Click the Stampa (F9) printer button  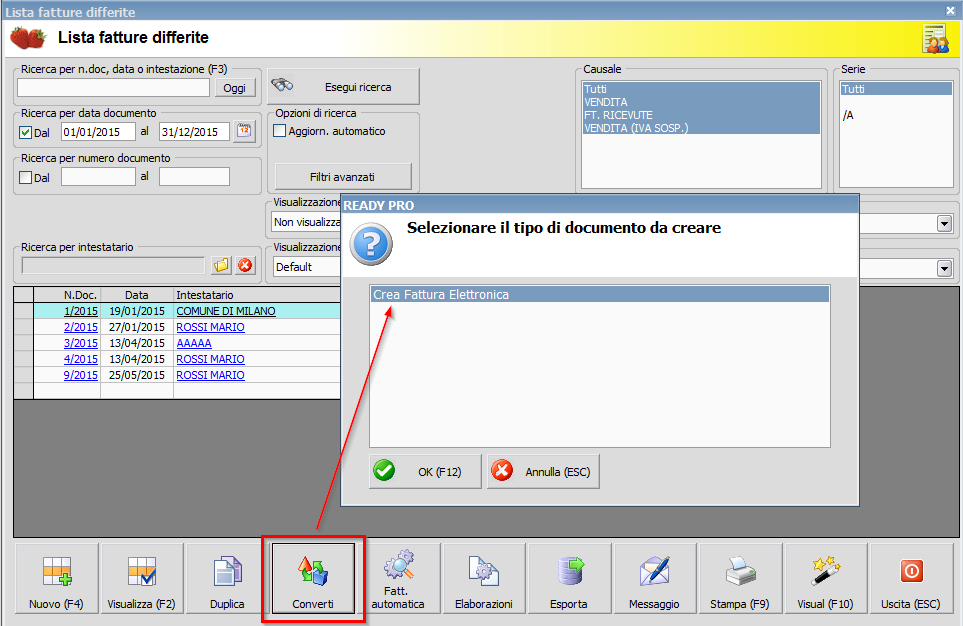click(740, 578)
